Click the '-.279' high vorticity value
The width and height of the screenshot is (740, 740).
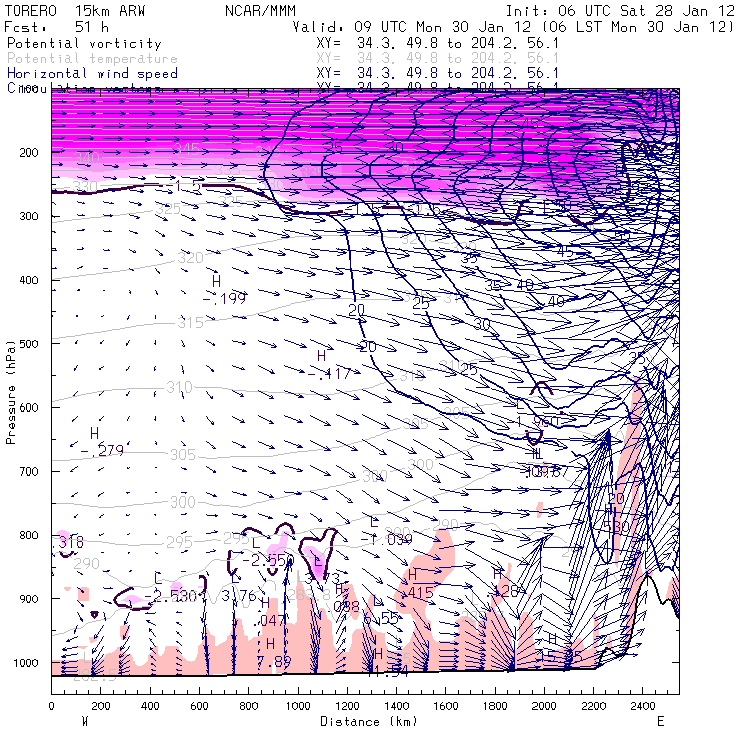[102, 451]
